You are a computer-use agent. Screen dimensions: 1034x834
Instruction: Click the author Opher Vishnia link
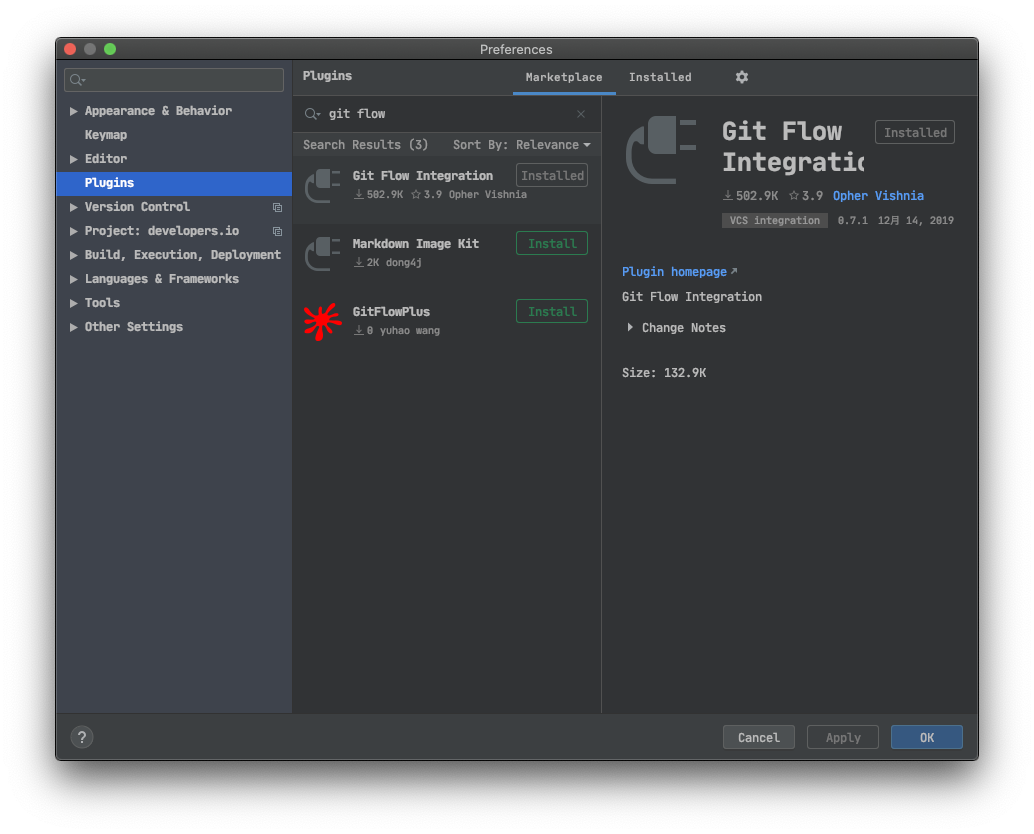[x=879, y=195]
